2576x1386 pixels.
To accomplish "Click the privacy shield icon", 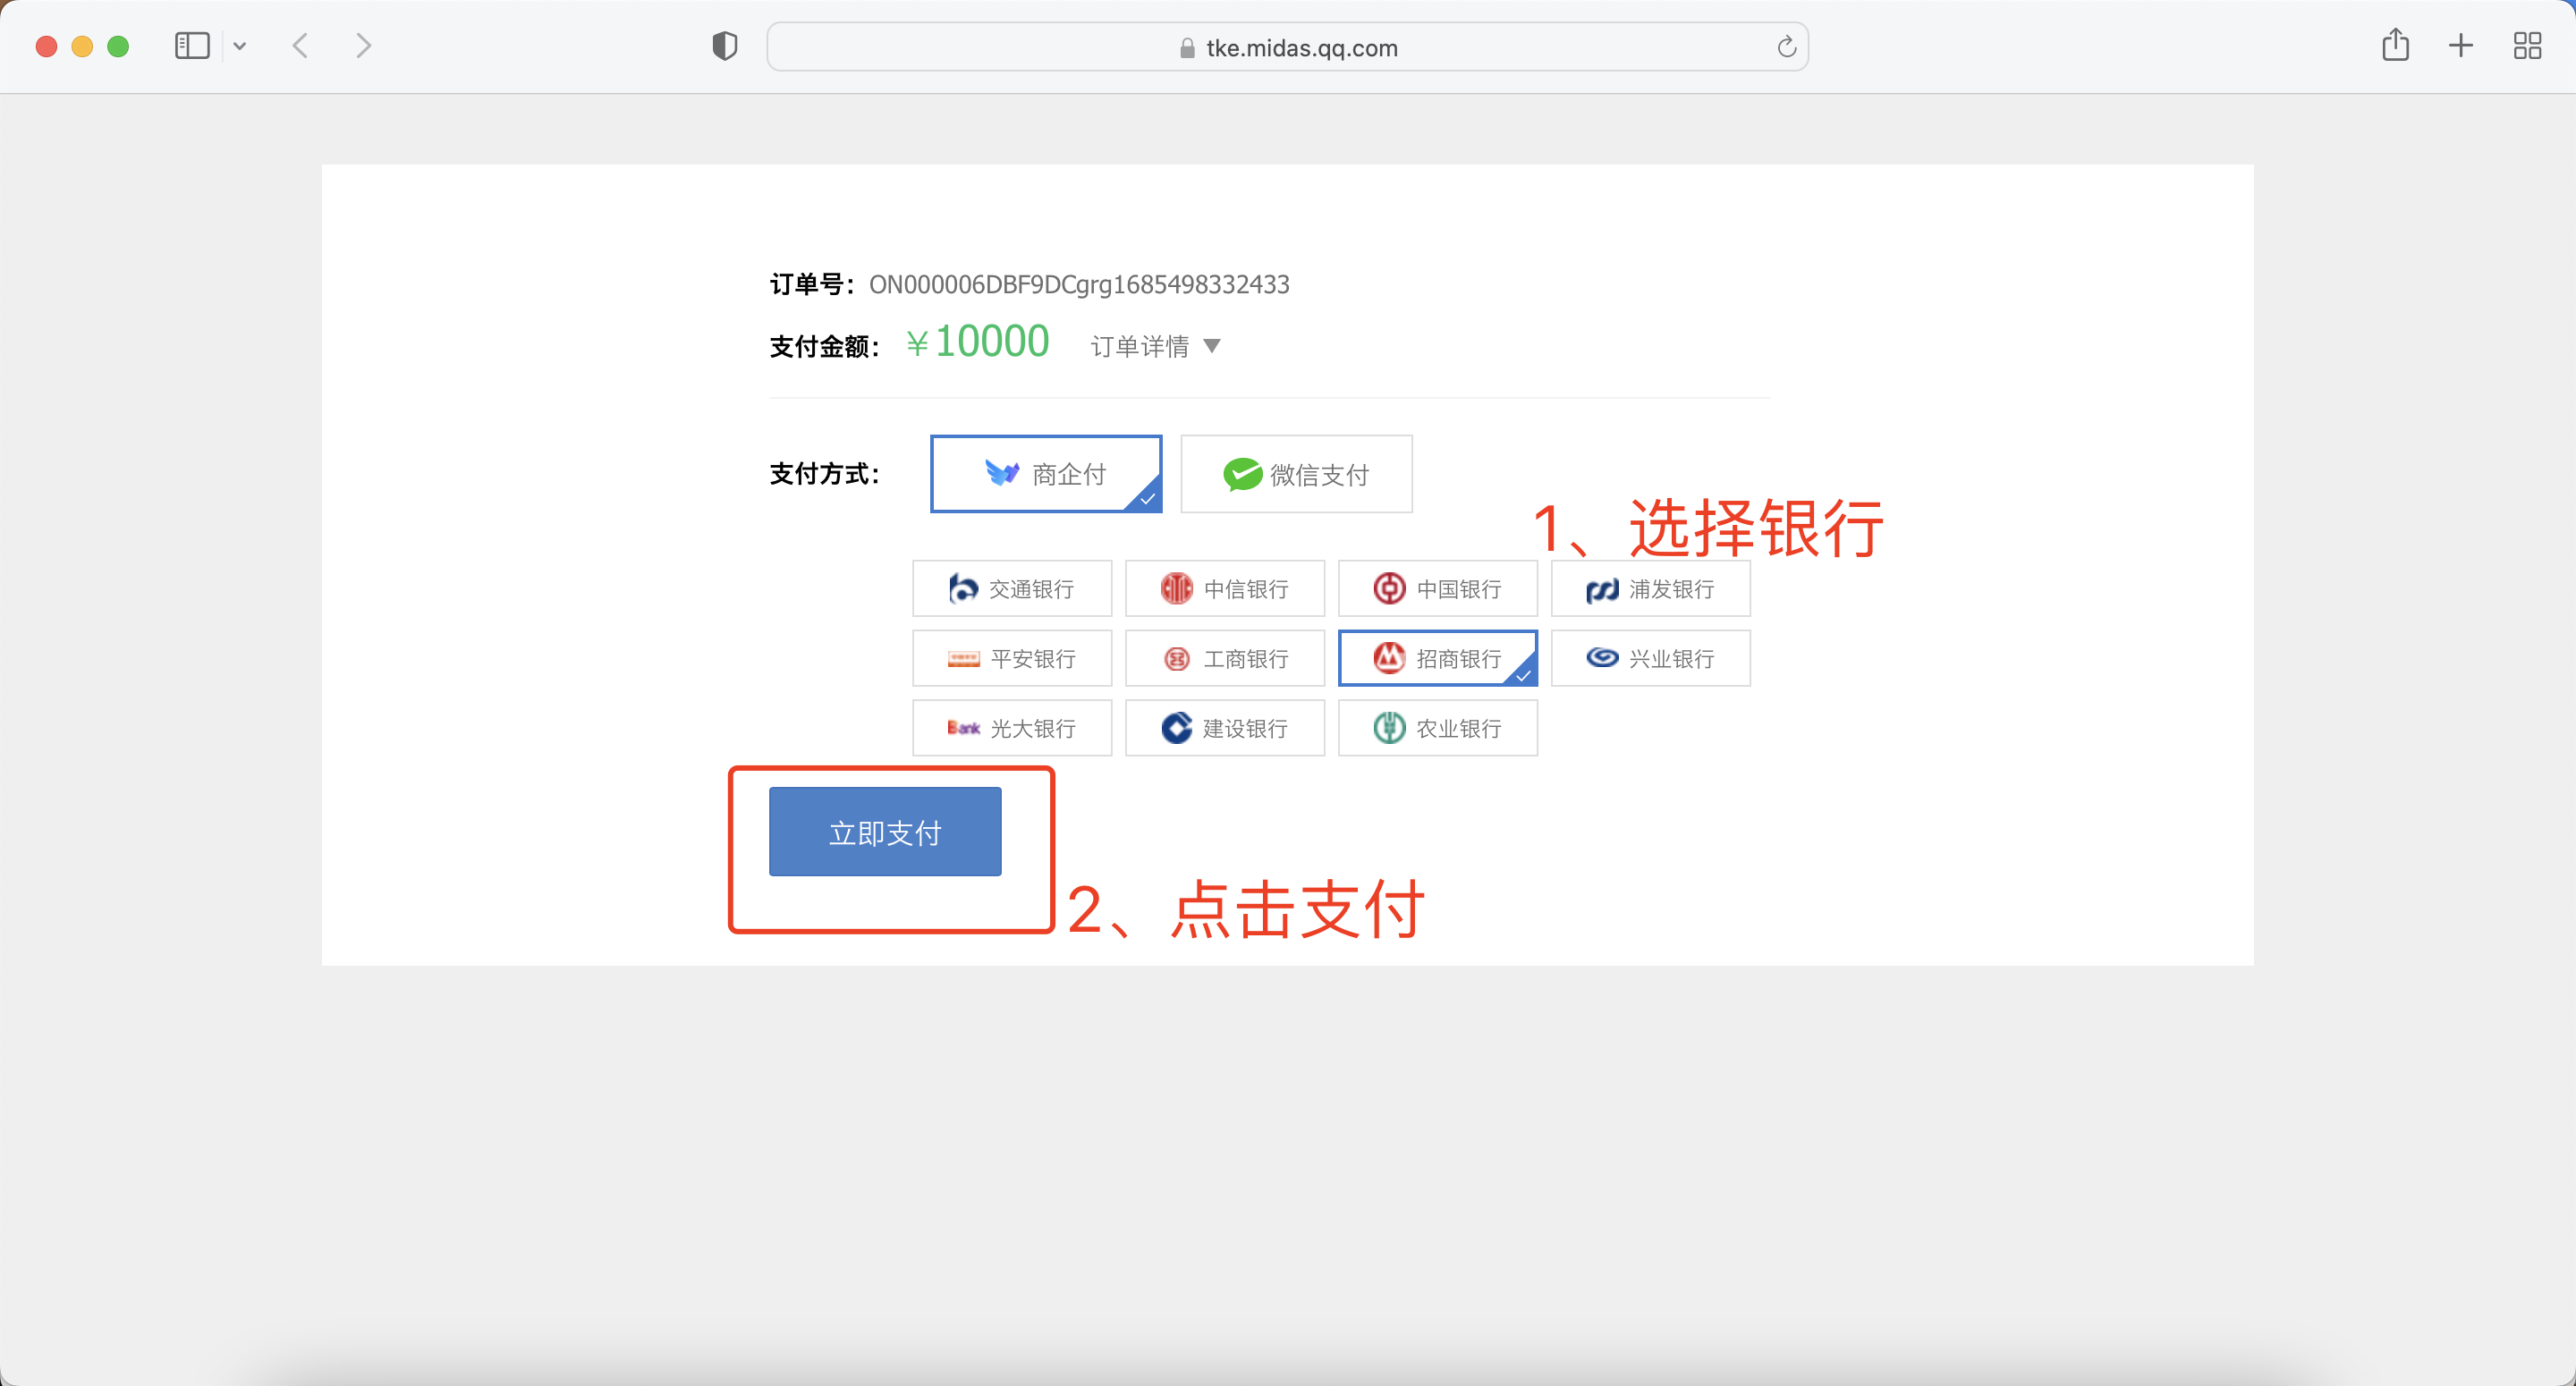I will pyautogui.click(x=724, y=46).
